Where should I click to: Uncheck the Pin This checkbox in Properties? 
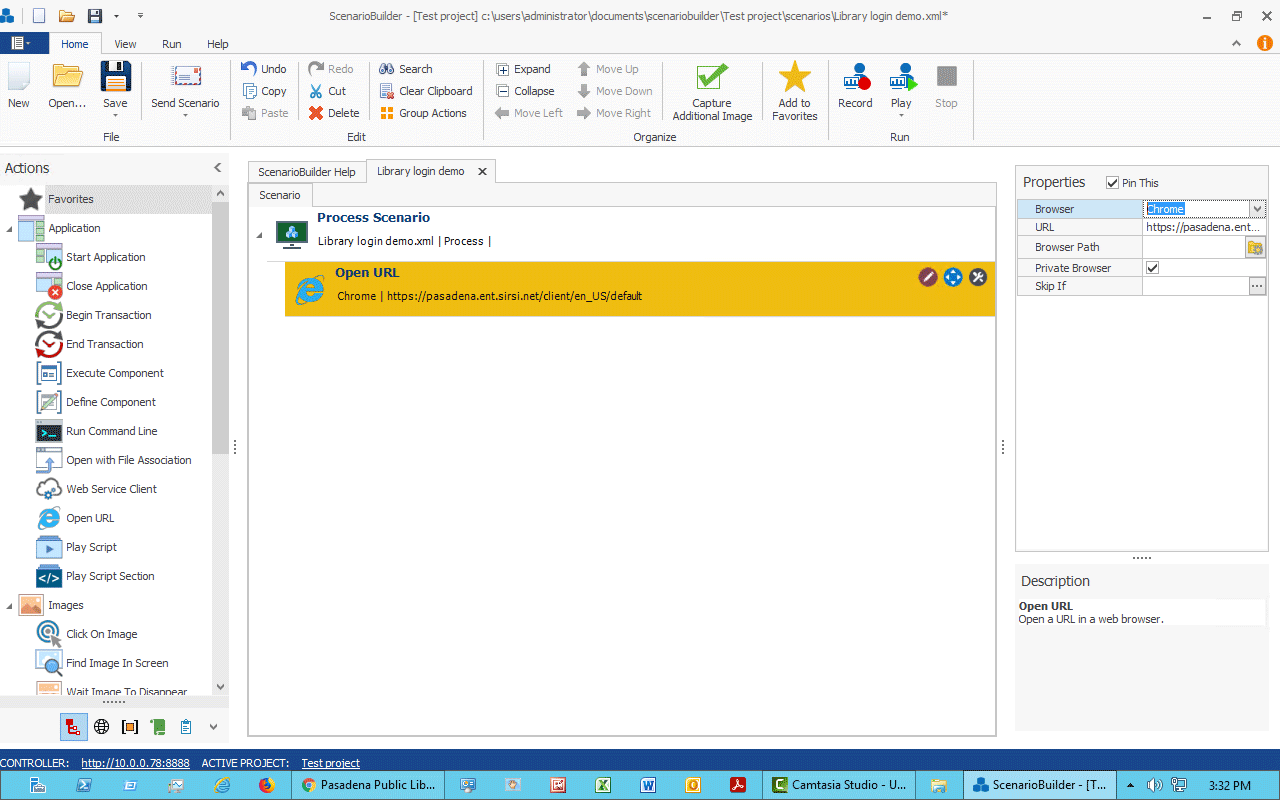click(x=1113, y=182)
